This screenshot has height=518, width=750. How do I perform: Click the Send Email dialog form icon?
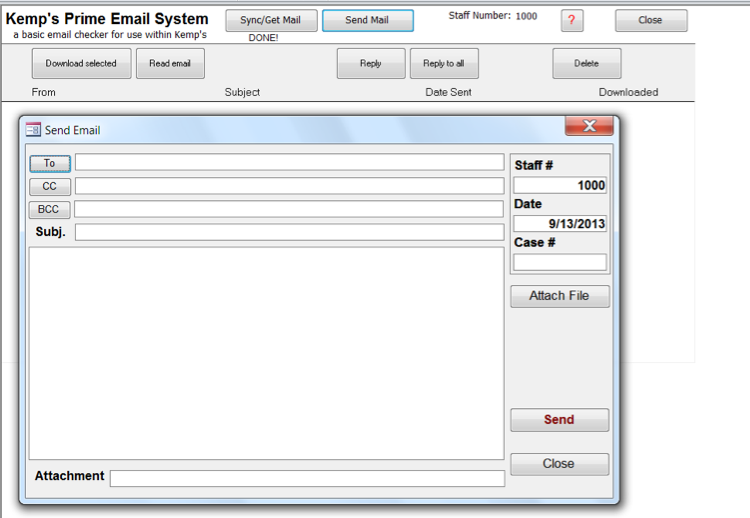click(x=33, y=130)
